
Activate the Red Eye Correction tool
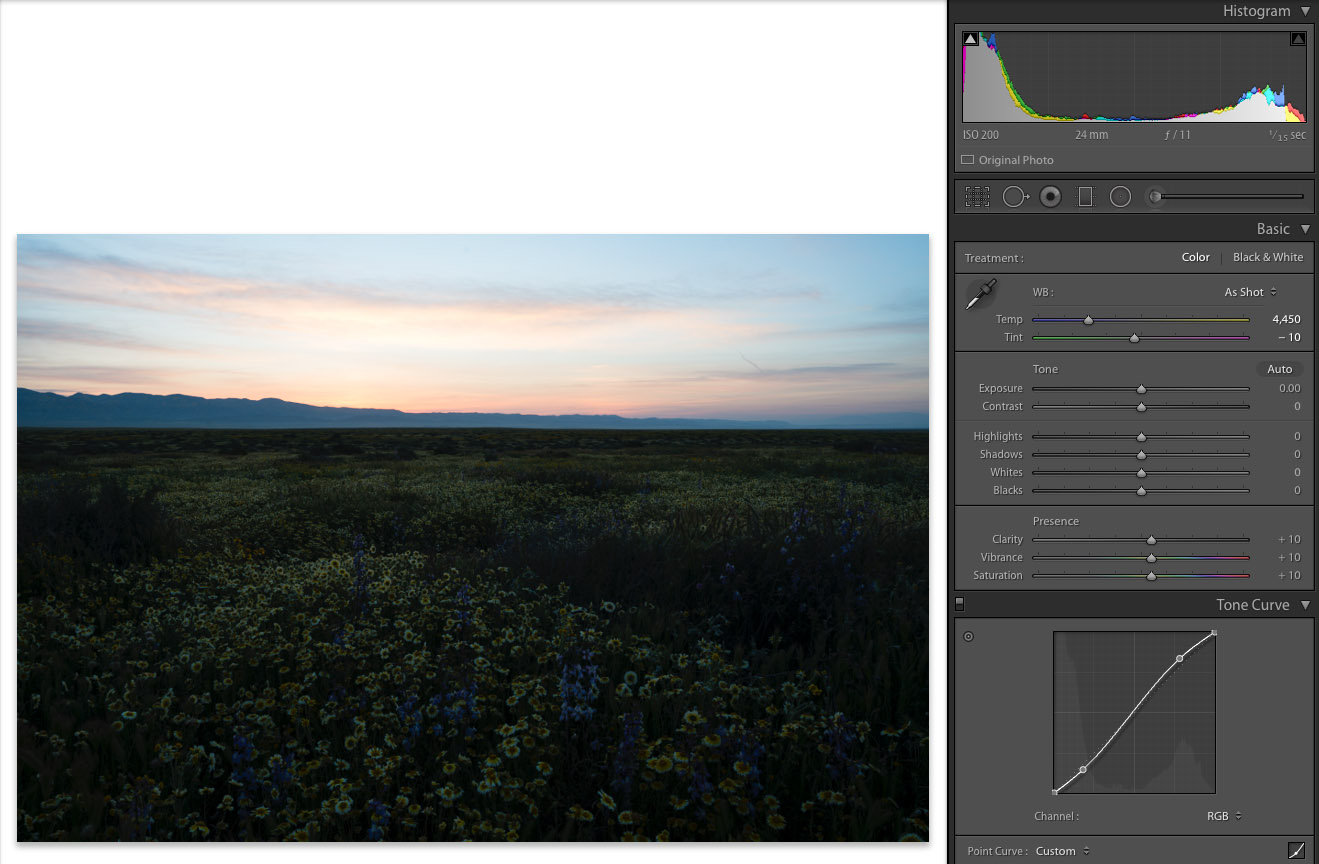(1050, 197)
